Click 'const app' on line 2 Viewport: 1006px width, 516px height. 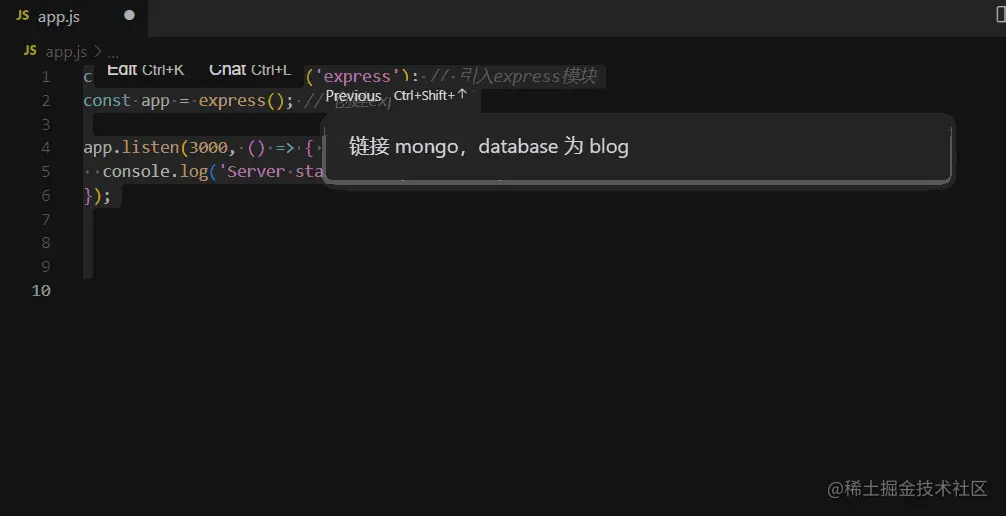pyautogui.click(x=126, y=101)
